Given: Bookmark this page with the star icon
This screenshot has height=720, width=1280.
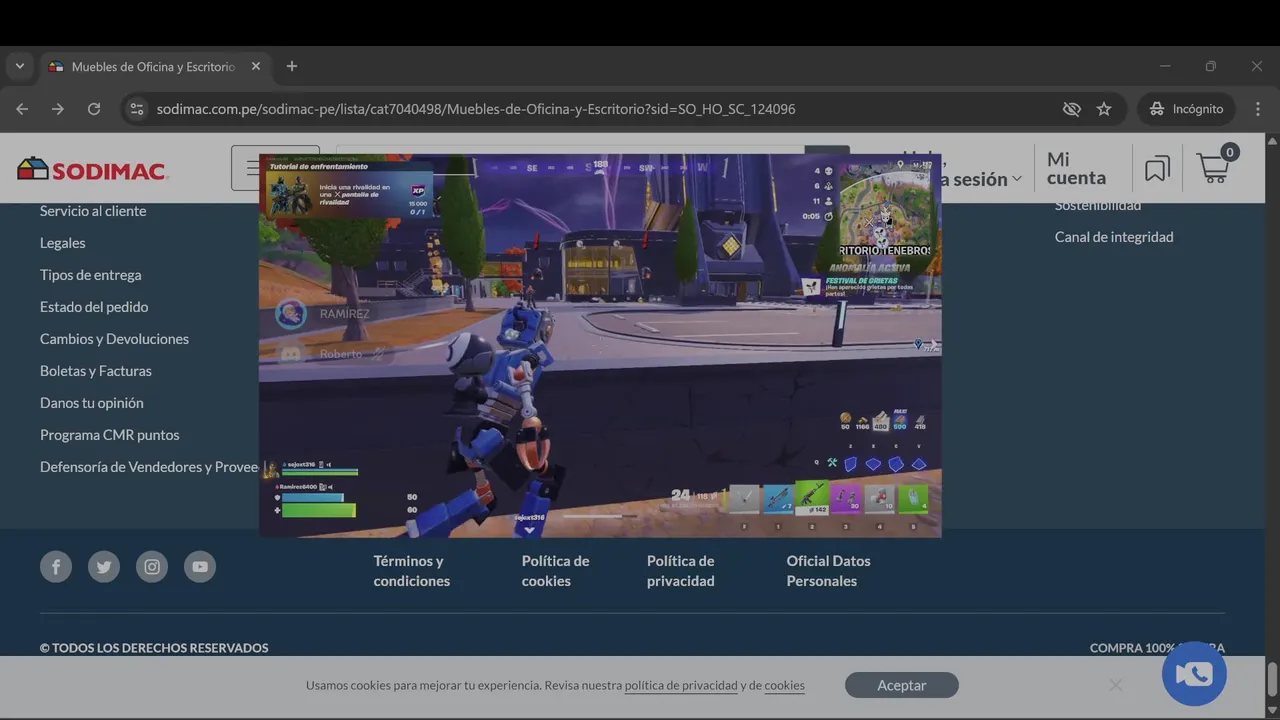Looking at the screenshot, I should point(1104,109).
